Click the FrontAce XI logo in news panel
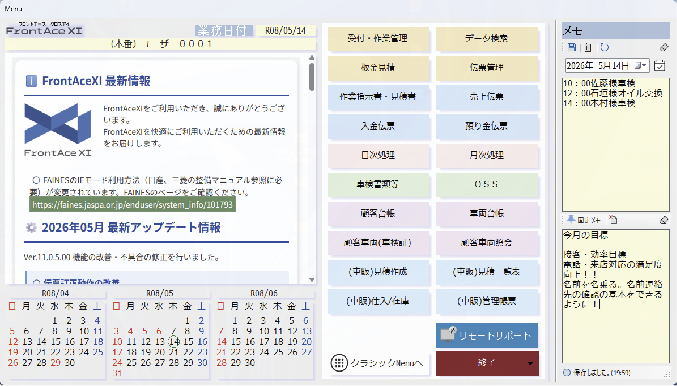 (x=57, y=130)
